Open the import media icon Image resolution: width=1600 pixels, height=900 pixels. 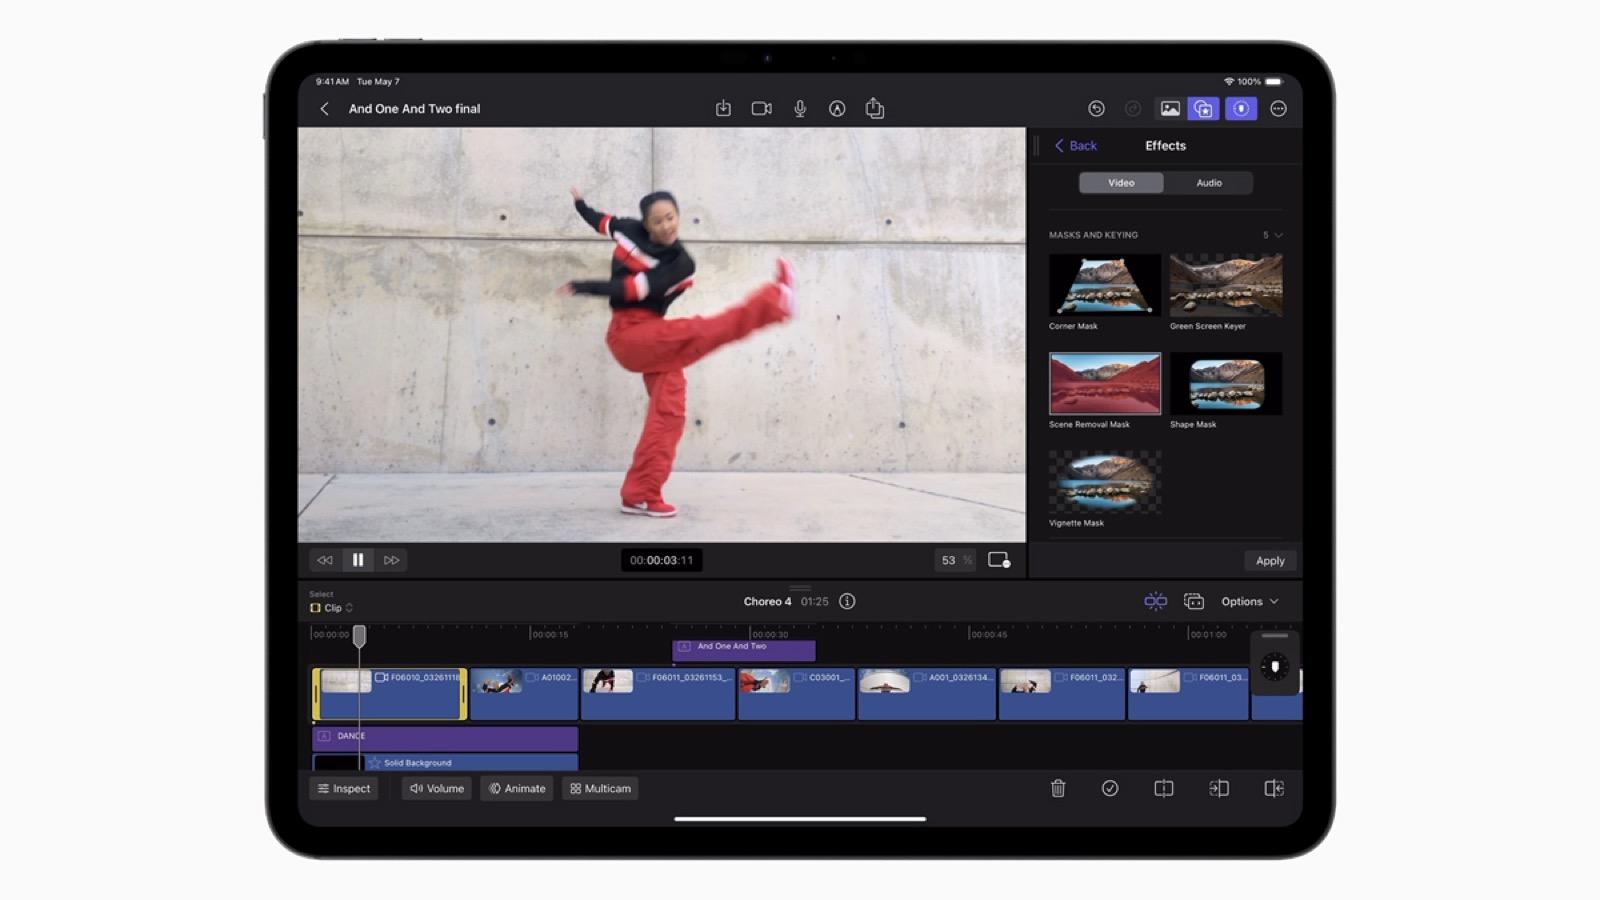pos(723,109)
